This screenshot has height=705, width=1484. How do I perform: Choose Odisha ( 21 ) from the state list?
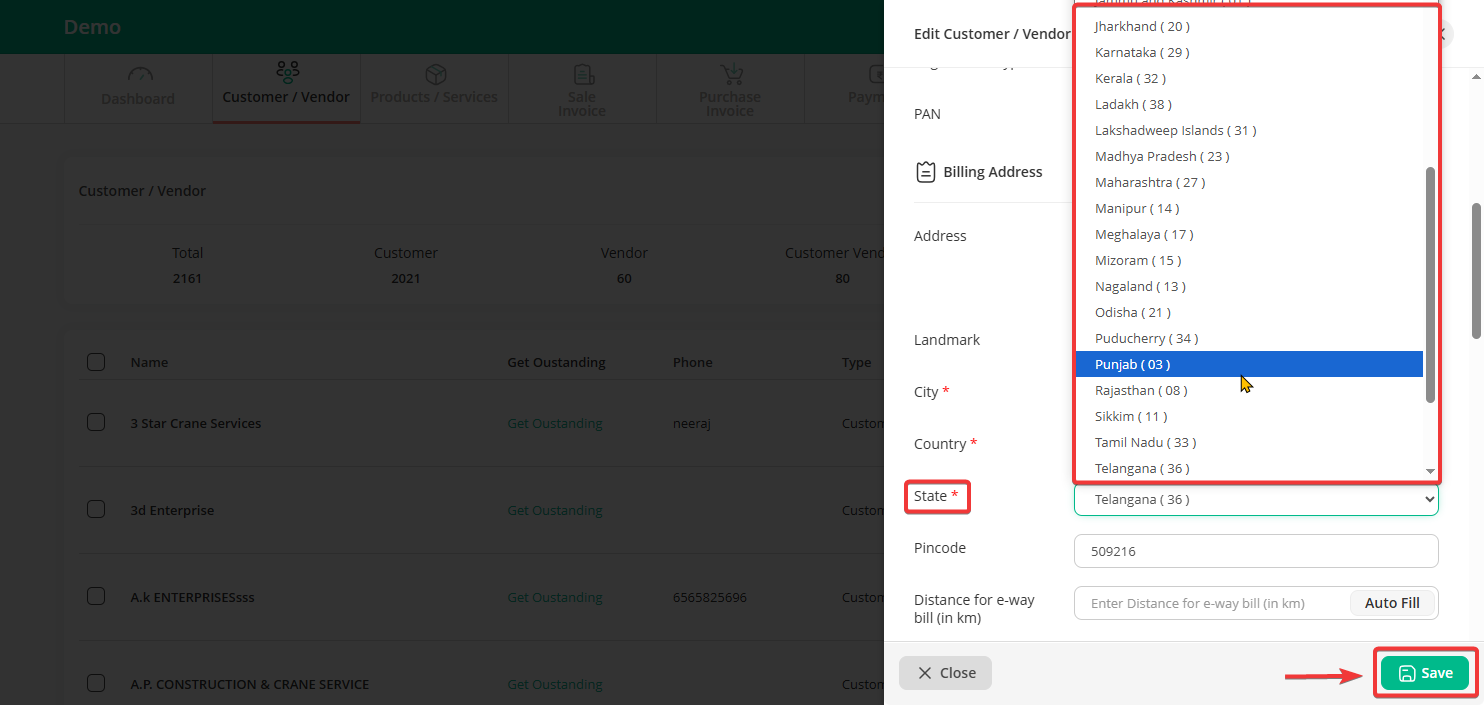pyautogui.click(x=1249, y=312)
